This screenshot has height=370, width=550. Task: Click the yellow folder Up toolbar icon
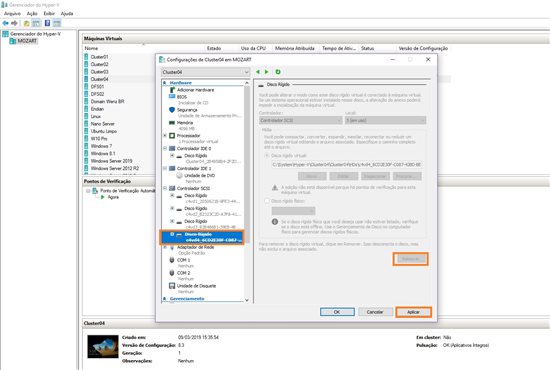(x=26, y=23)
